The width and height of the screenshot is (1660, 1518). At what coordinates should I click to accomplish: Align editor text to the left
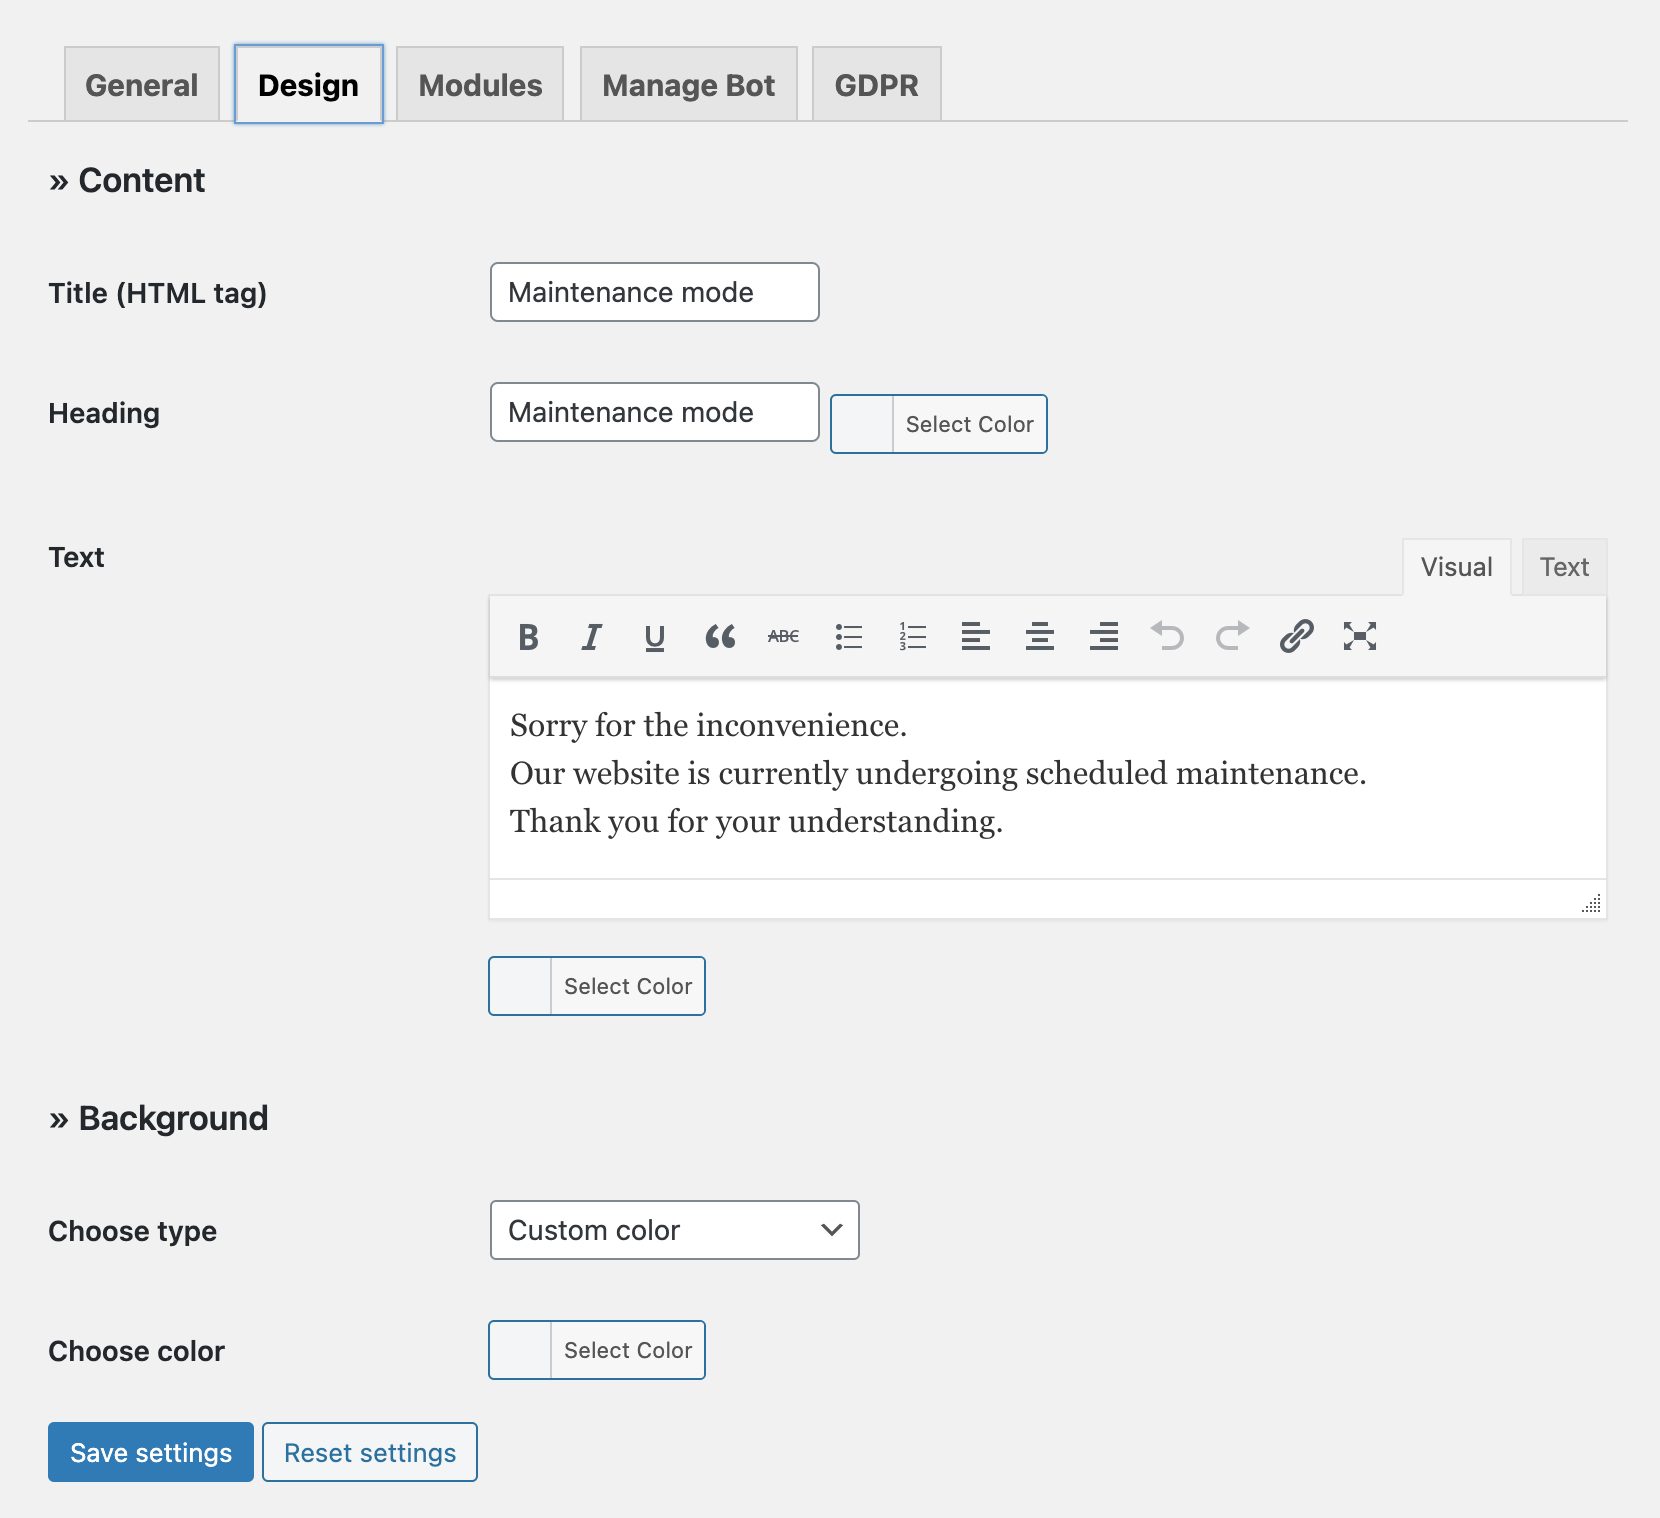click(x=976, y=637)
